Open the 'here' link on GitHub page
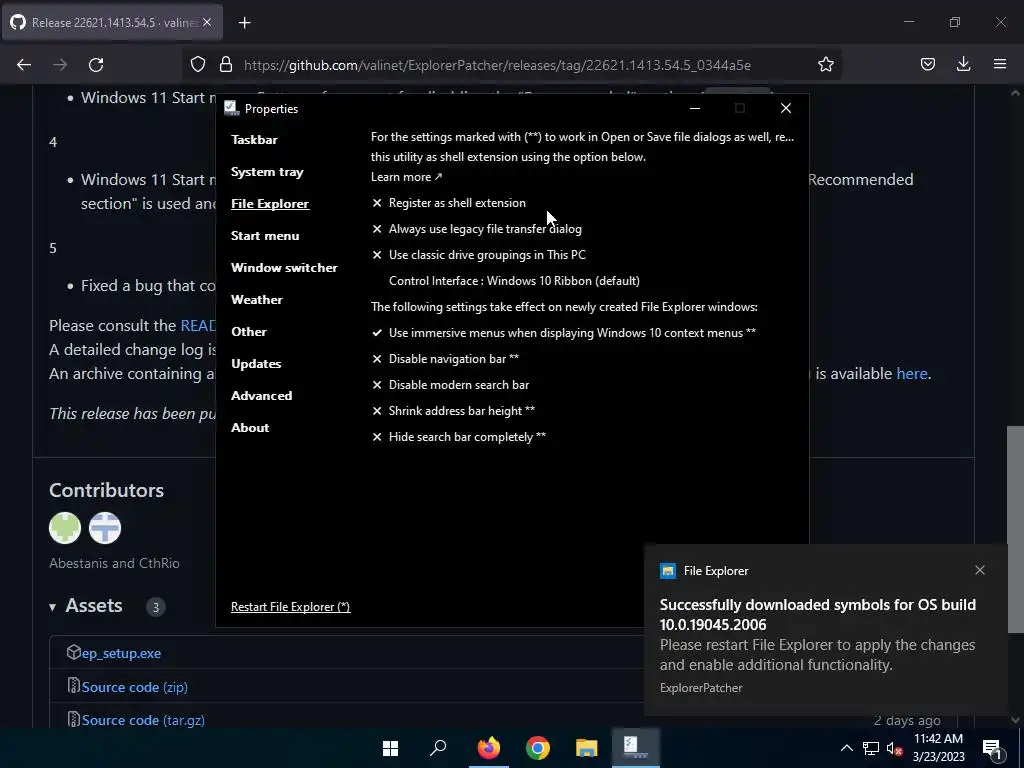1024x768 pixels. point(912,374)
